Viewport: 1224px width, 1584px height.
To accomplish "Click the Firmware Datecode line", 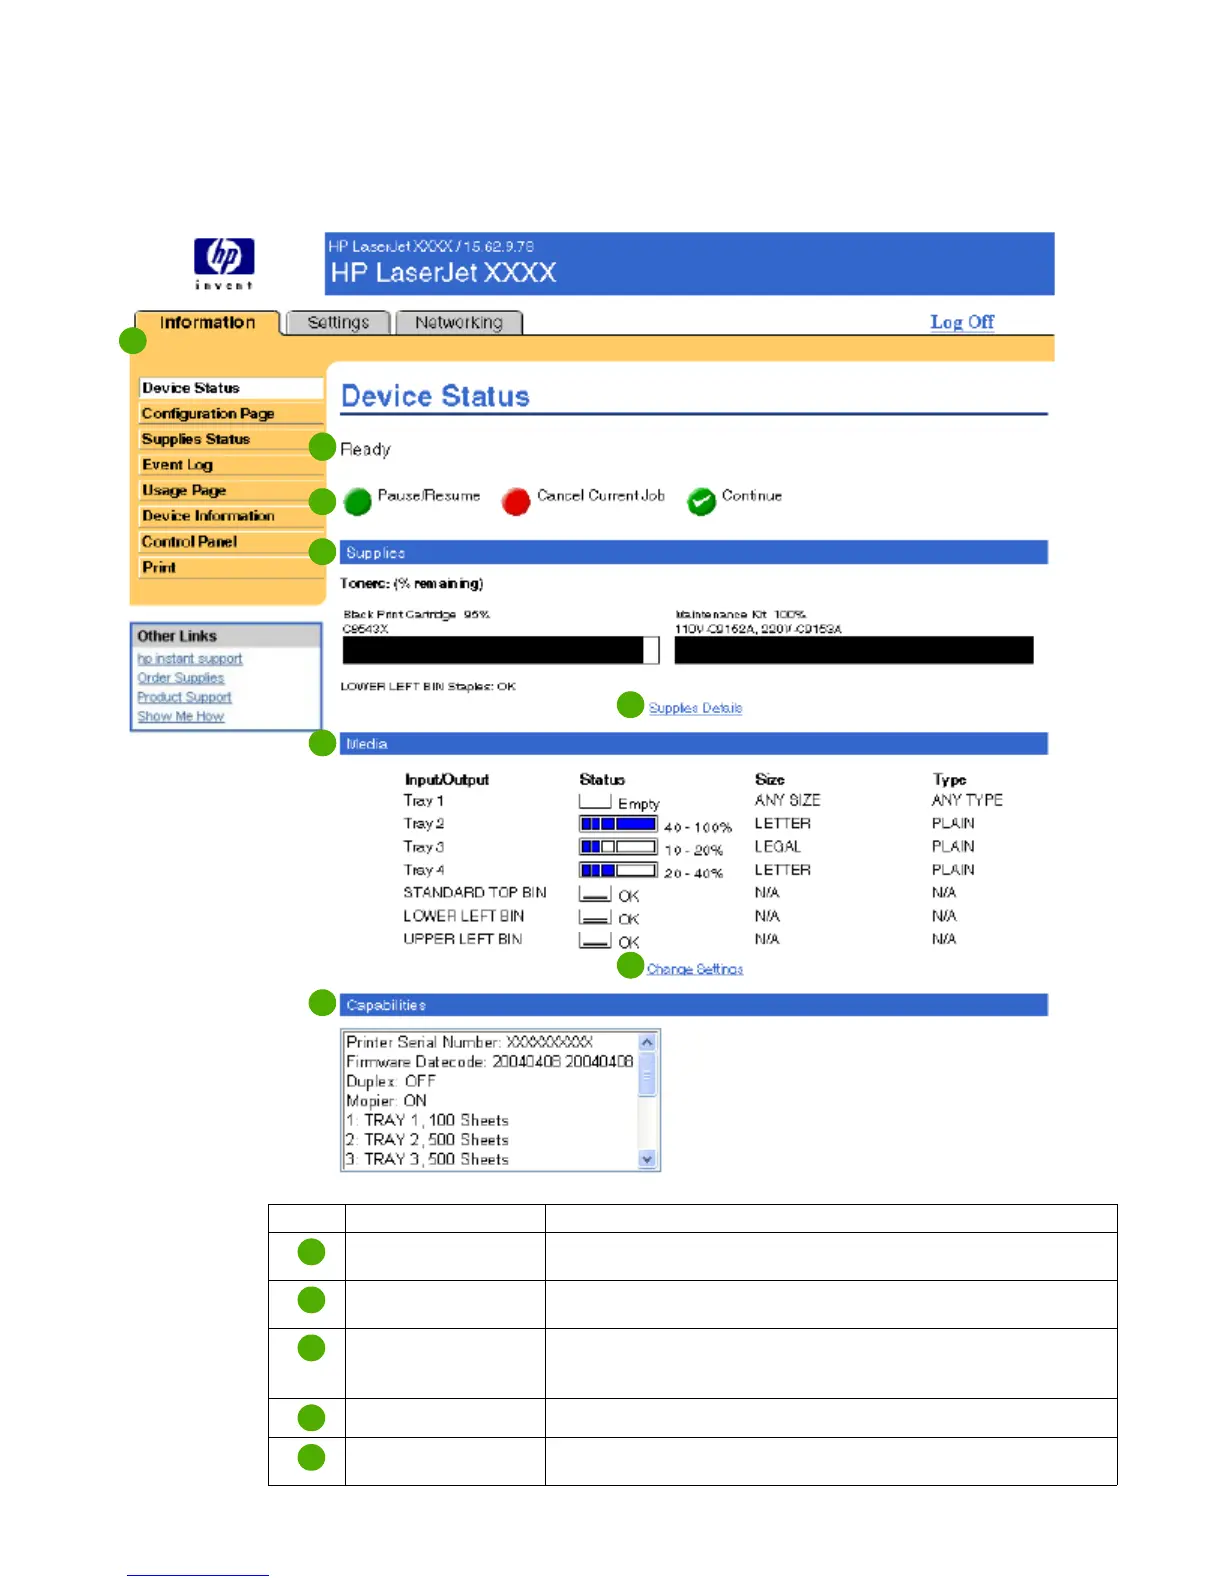I will point(489,1062).
